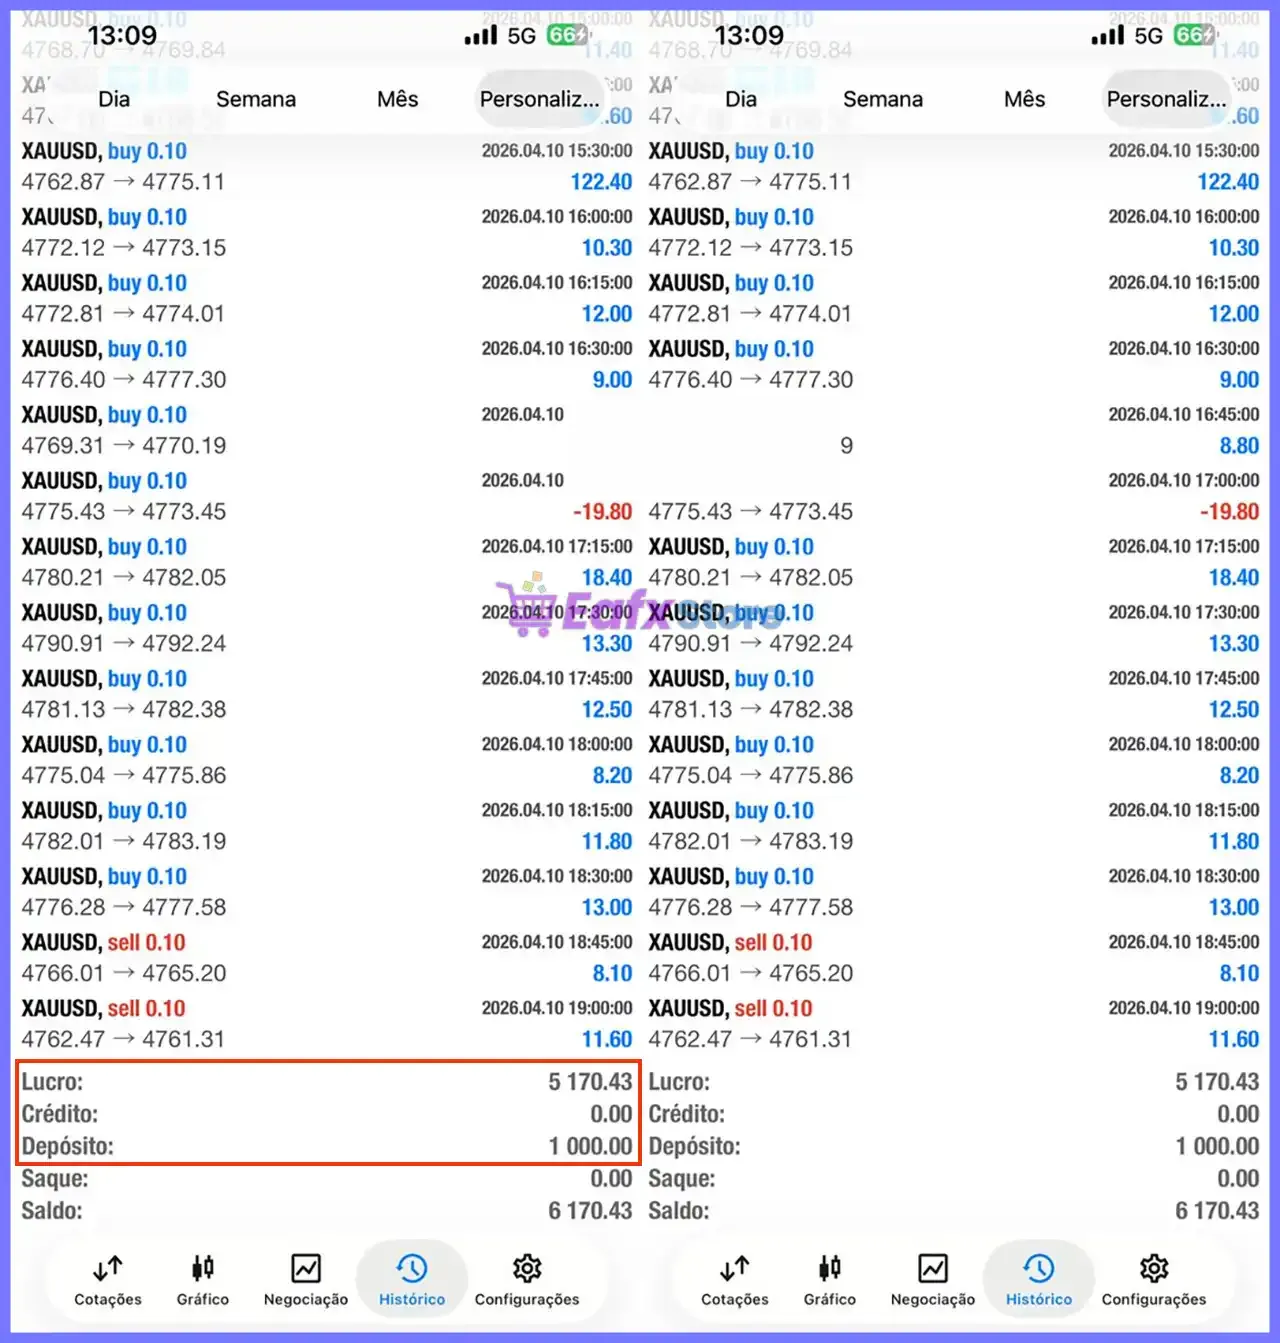Open right screen XAUUSD sell 0.10 at 18:45:00
The image size is (1280, 1343).
point(730,943)
